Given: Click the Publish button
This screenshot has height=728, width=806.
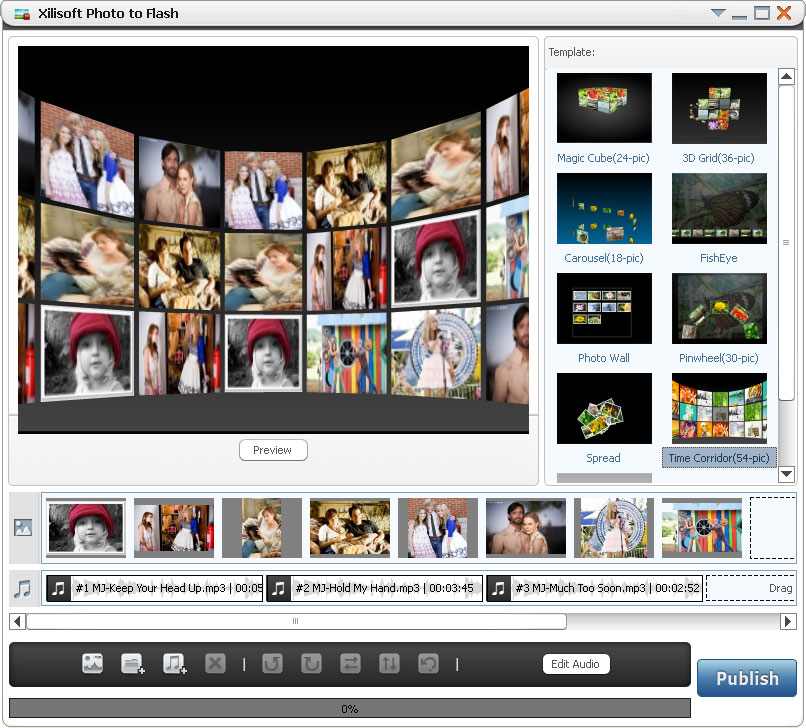Looking at the screenshot, I should (x=746, y=678).
